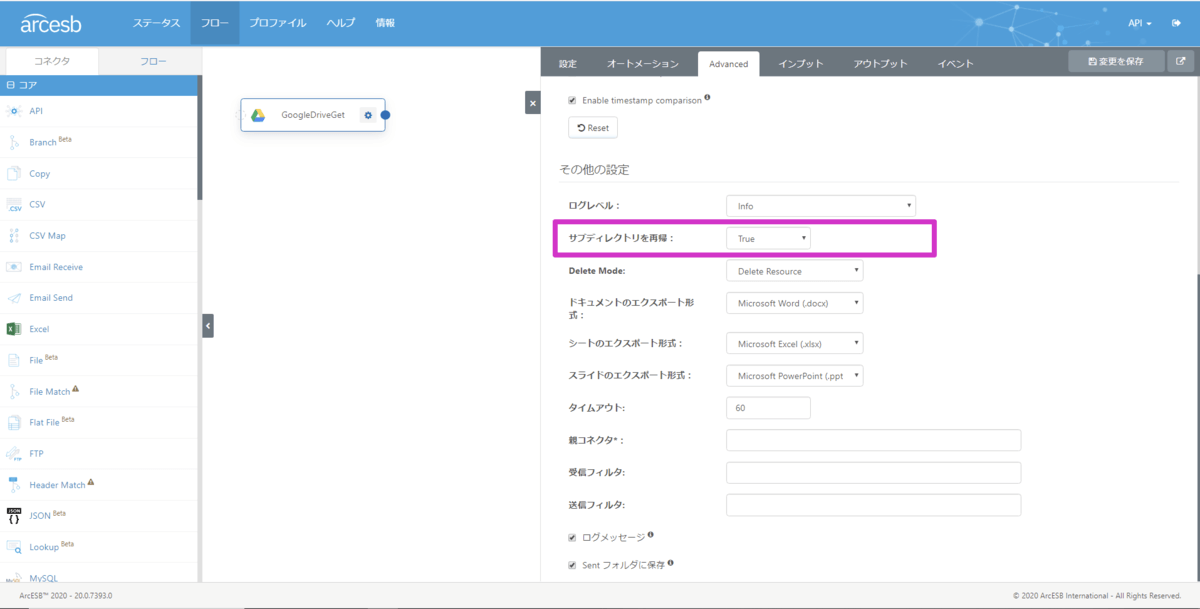Select the Flat File connector icon
This screenshot has width=1200, height=609.
[14, 422]
